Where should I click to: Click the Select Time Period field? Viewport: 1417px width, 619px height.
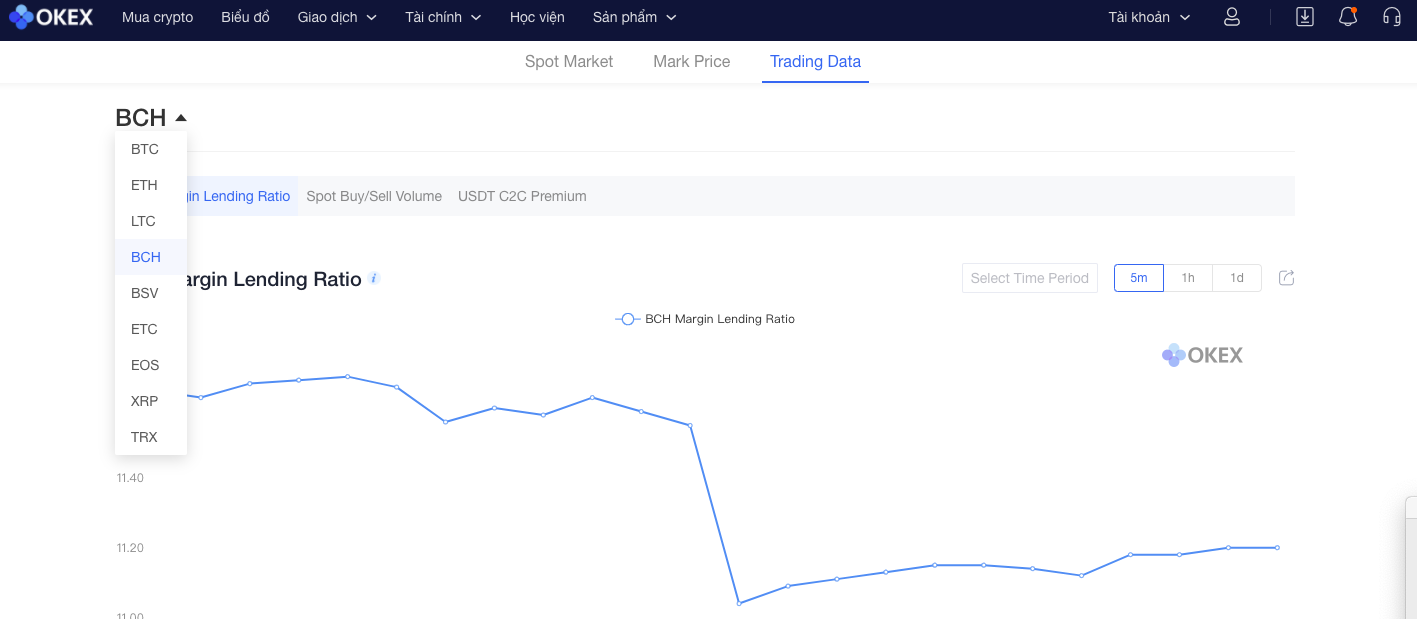click(x=1030, y=278)
